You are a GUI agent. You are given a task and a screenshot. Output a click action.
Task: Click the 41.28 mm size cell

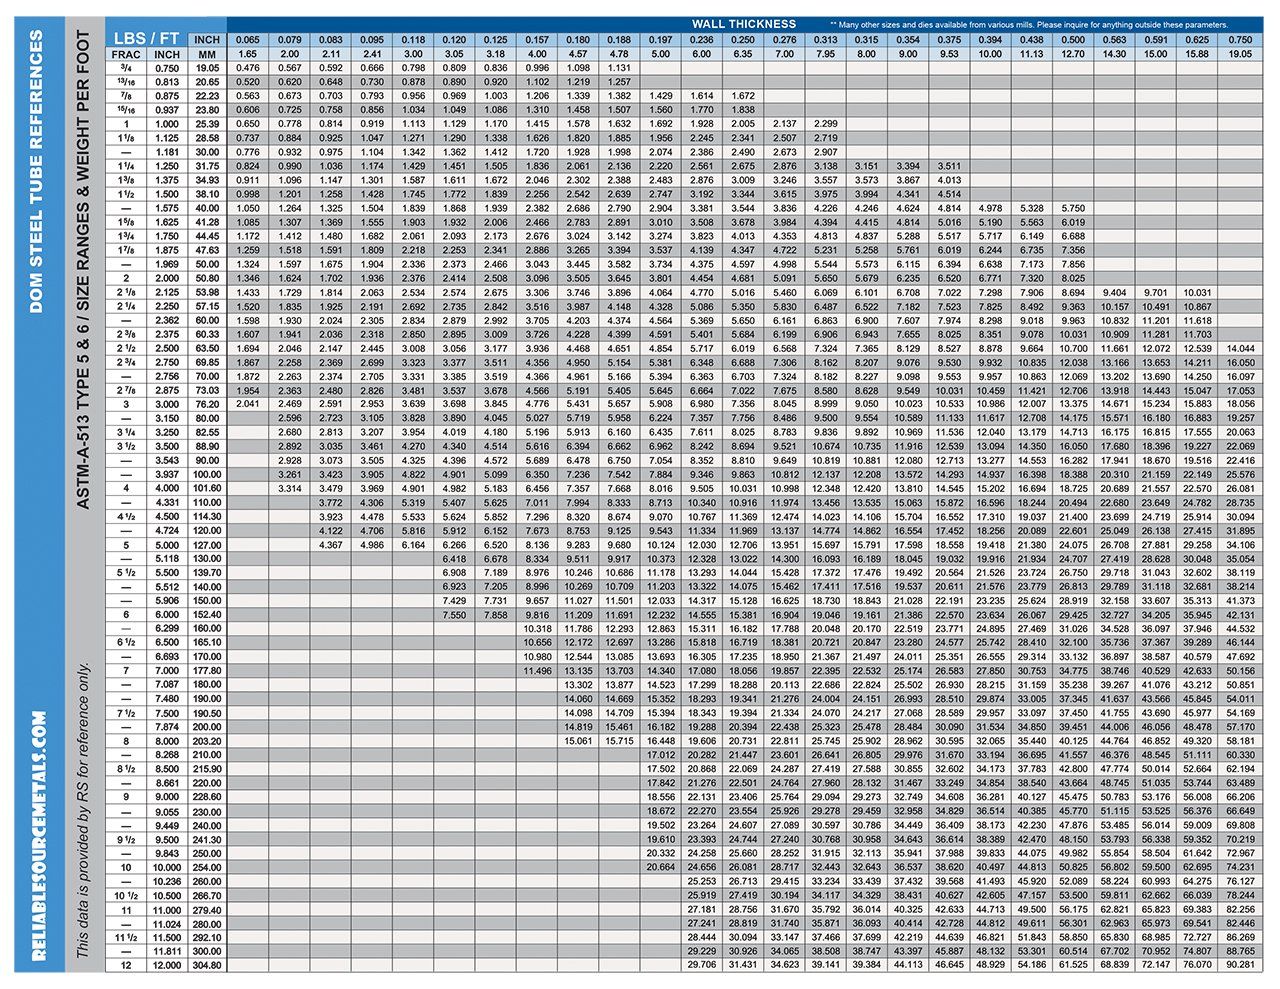pyautogui.click(x=207, y=222)
